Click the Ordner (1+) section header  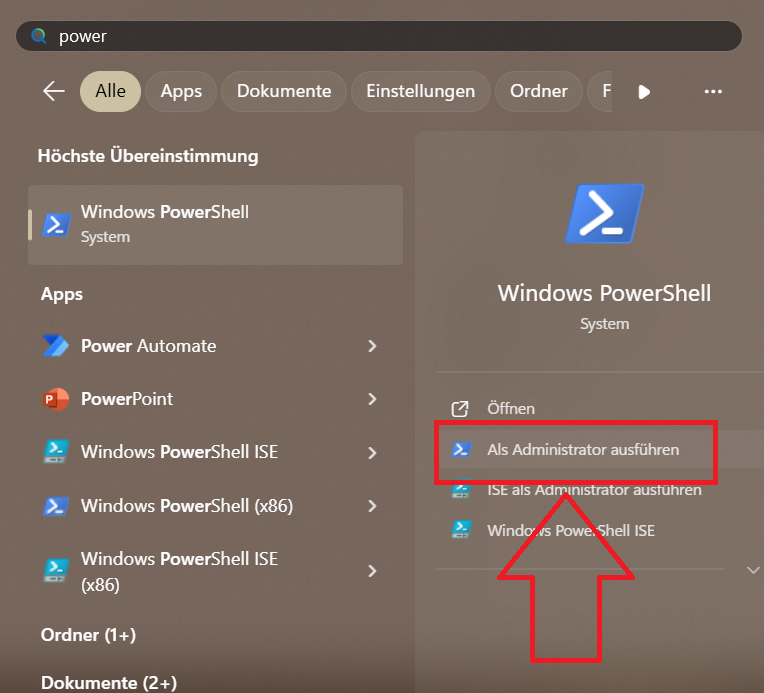point(88,635)
